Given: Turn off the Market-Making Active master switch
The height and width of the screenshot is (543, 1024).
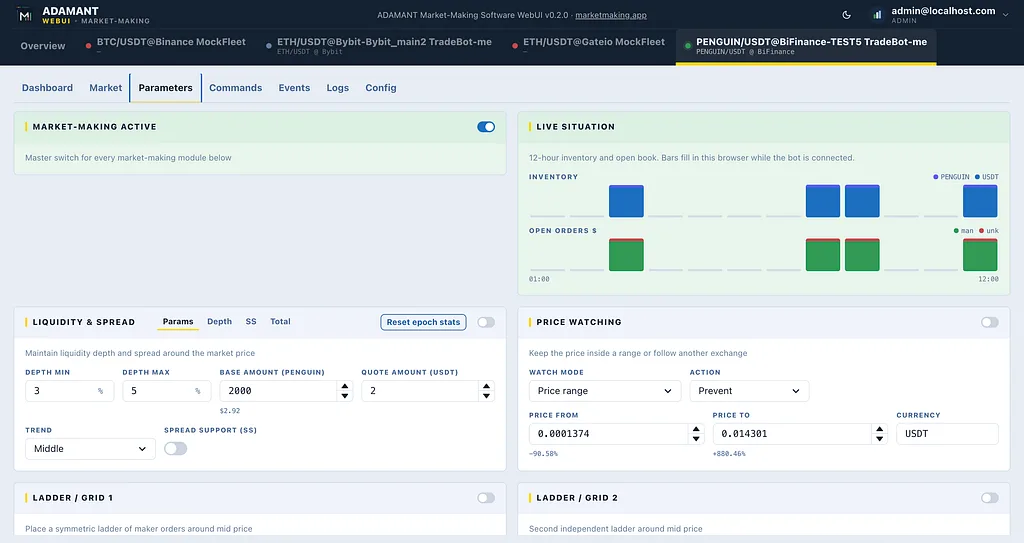Looking at the screenshot, I should click(x=486, y=127).
